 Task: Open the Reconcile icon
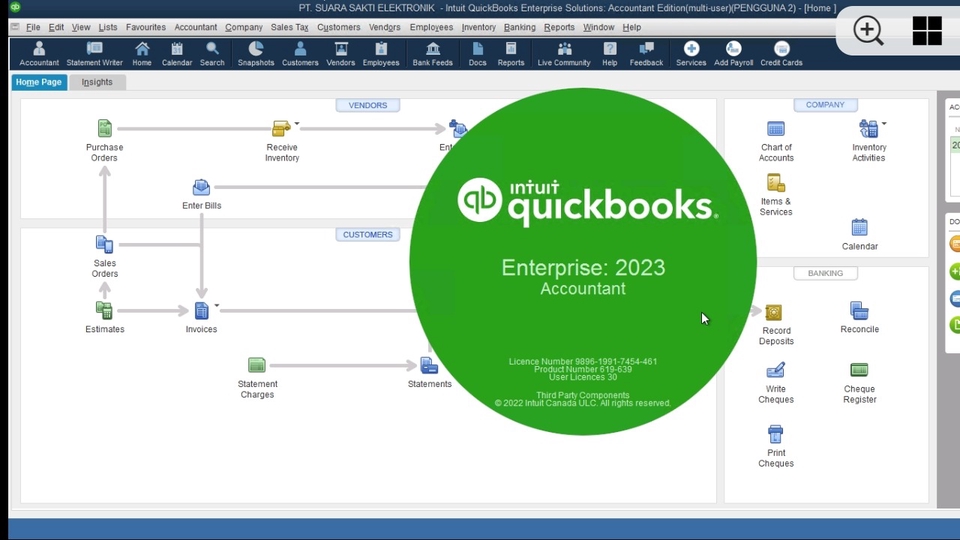(x=859, y=312)
